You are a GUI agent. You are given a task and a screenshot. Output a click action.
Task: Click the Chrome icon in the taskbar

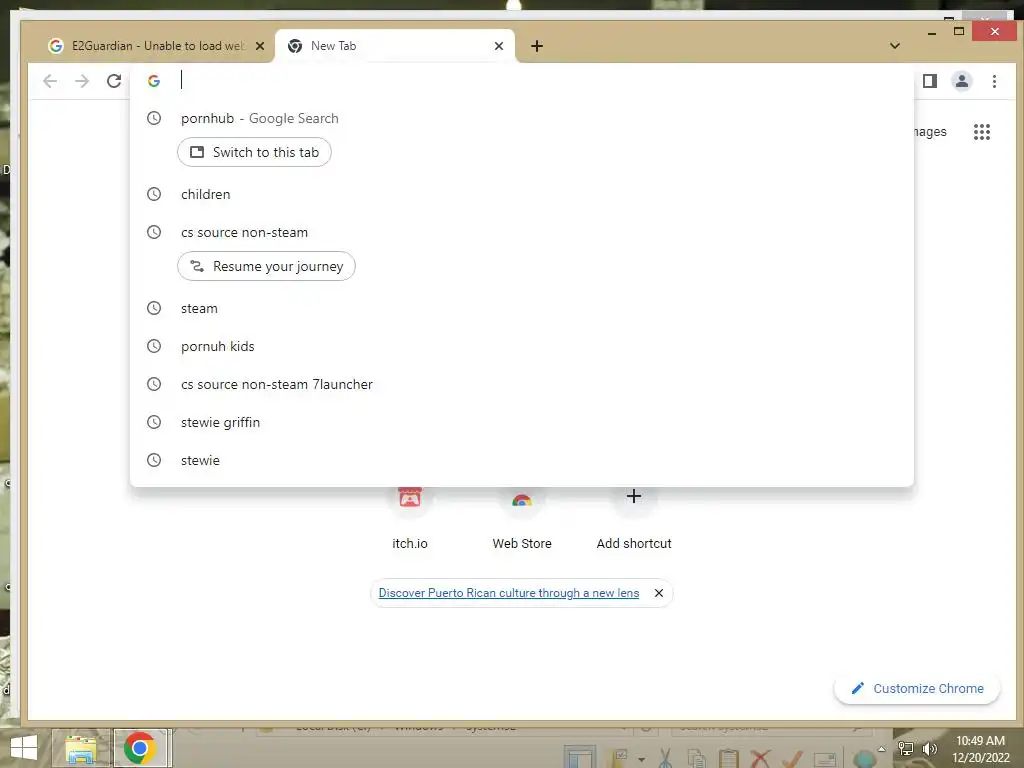pos(140,748)
